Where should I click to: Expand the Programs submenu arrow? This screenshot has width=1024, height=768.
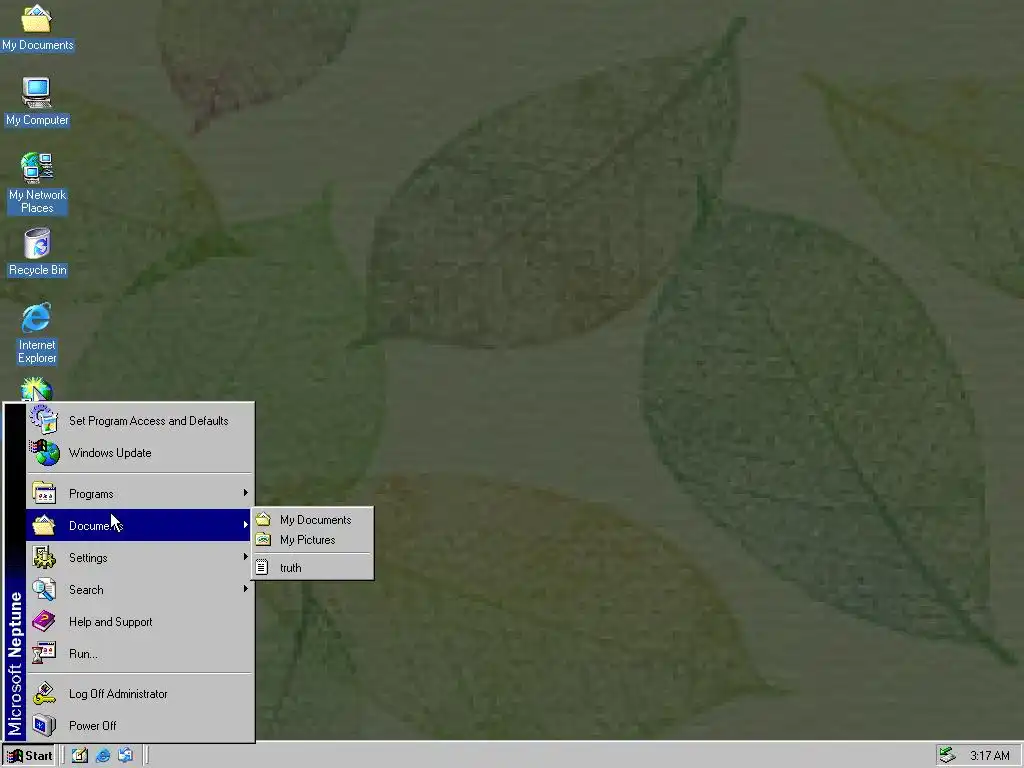(246, 492)
